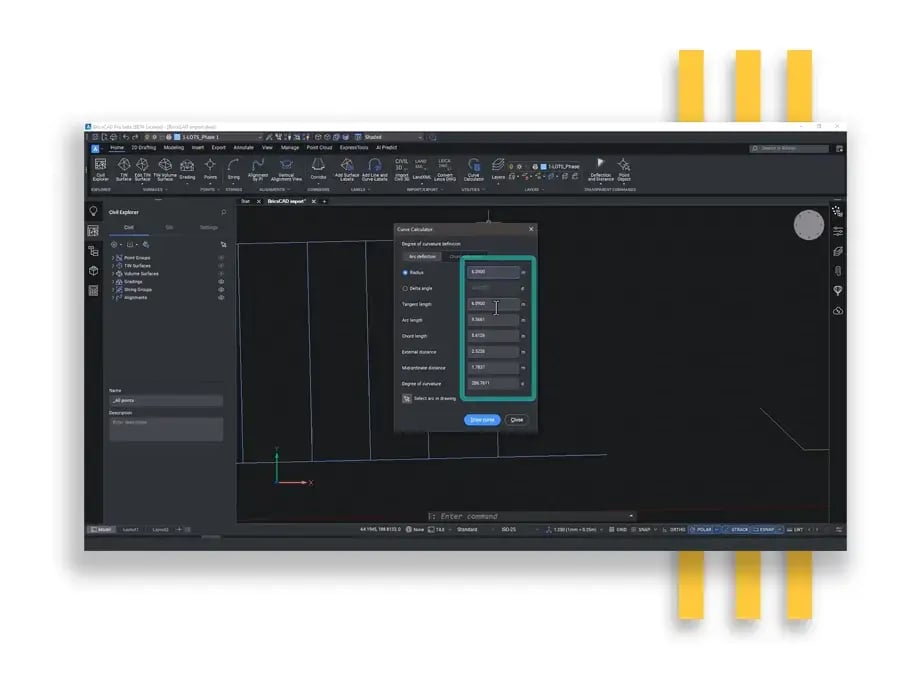Toggle ESNAP in status bar
Screen dimensions: 917x690
767,530
